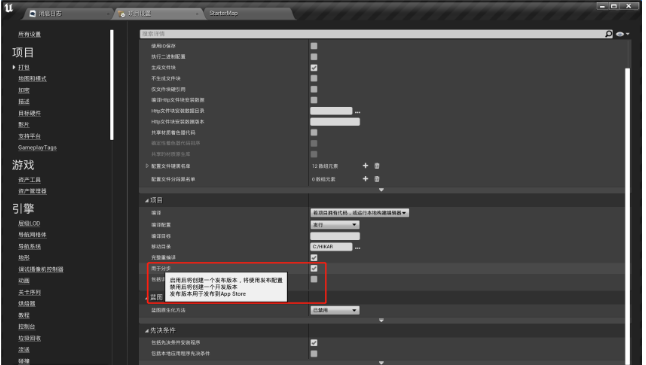646x365 pixels.
Task: Open 层级LOD settings
Action: click(29, 223)
